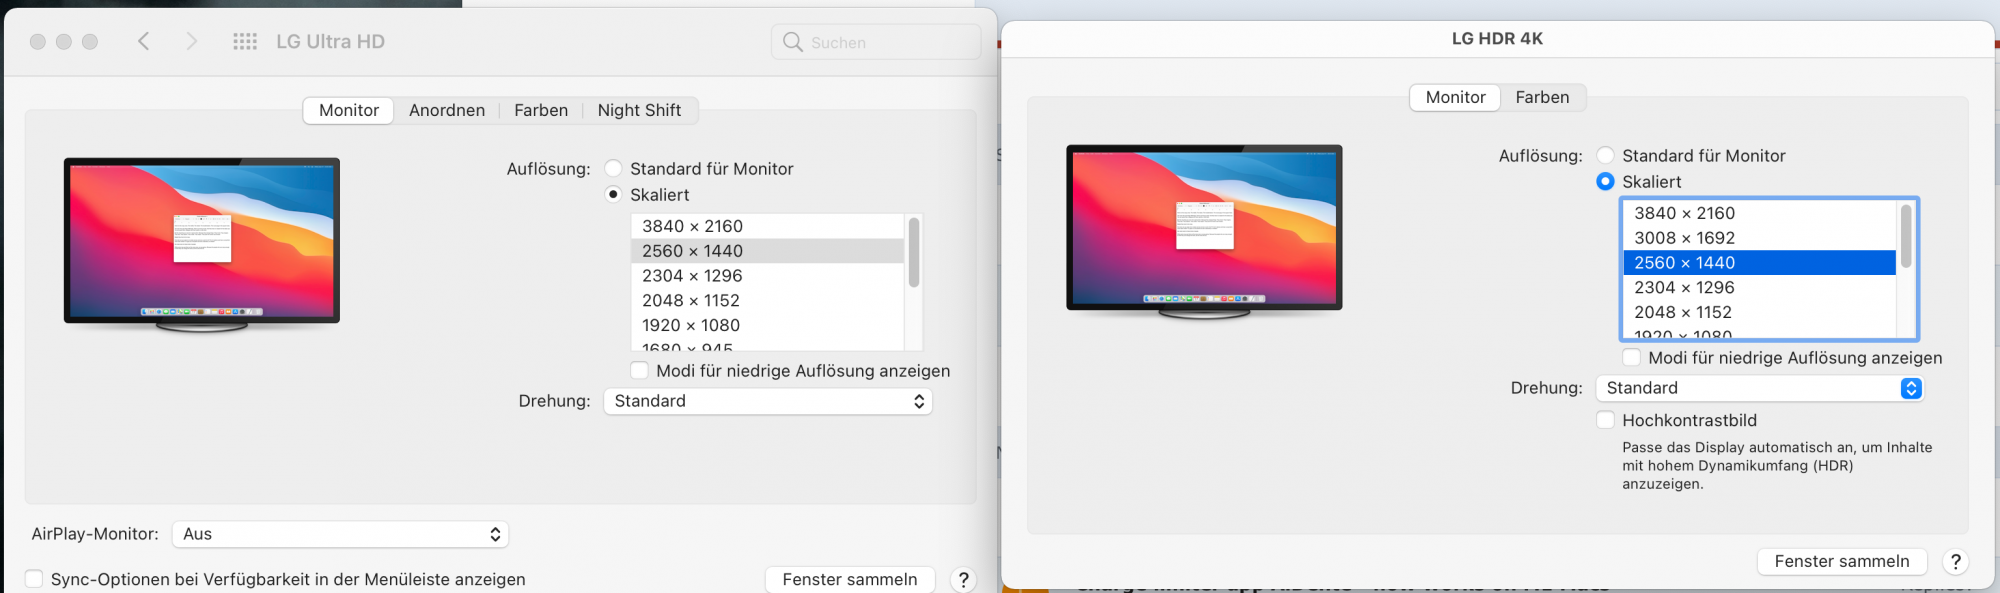Click Fenster sammeln in LG Ultra HD window
2000x593 pixels.
850,579
